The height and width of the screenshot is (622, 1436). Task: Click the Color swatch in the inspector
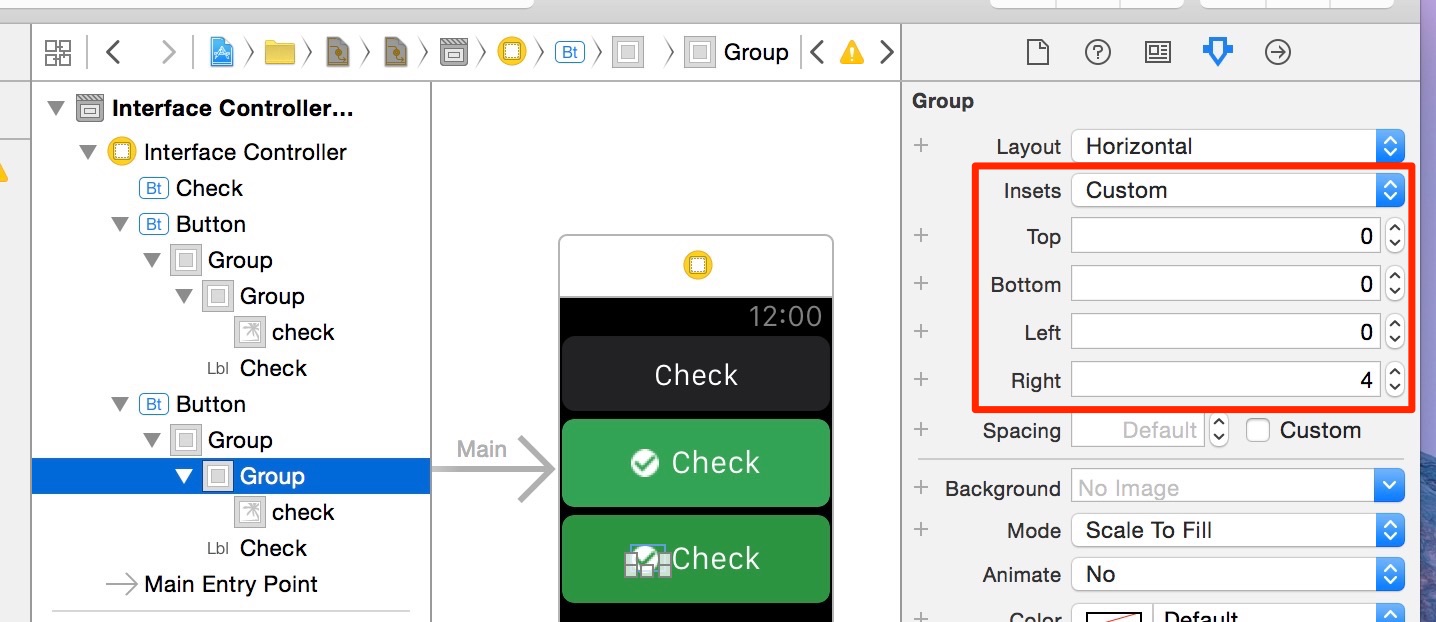click(x=1112, y=612)
